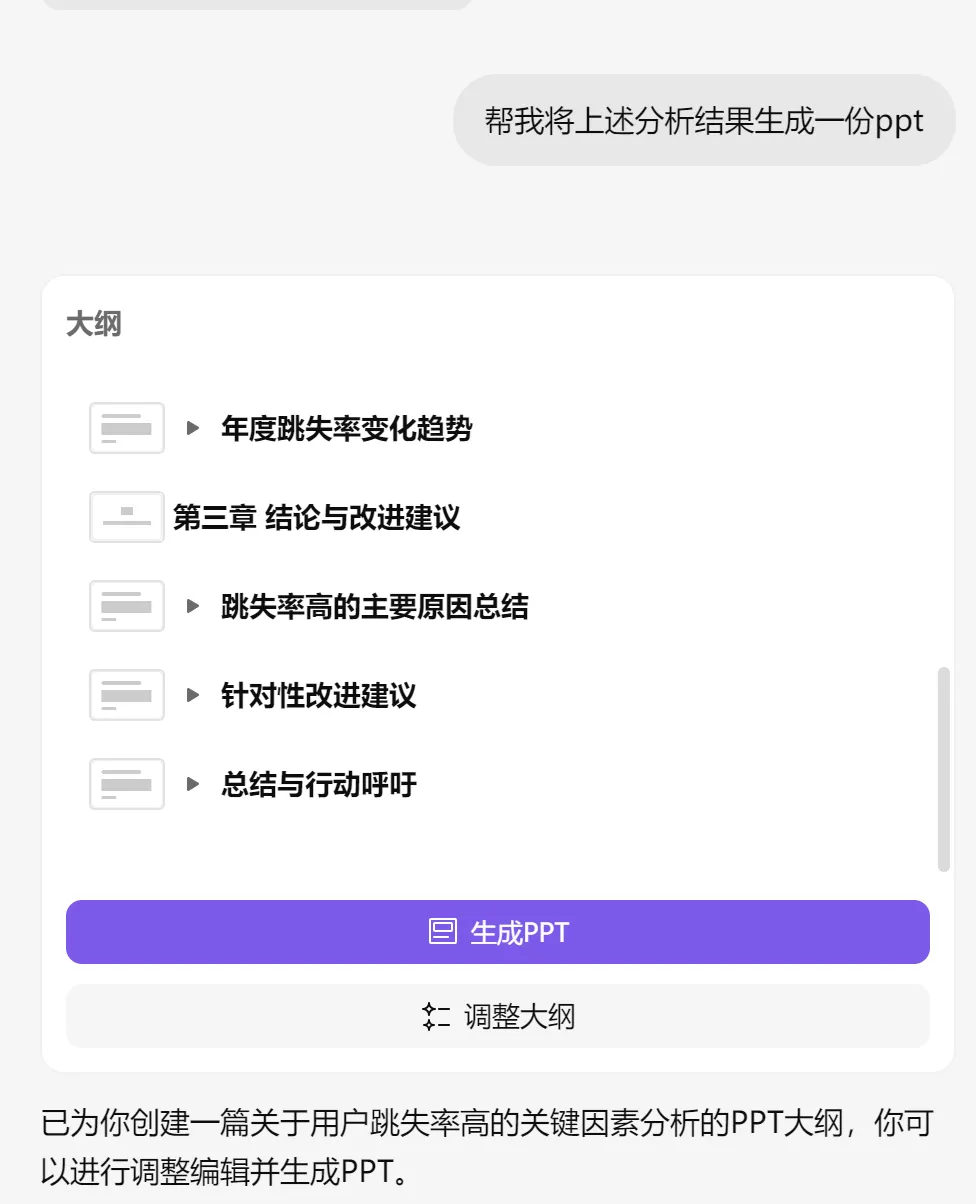Viewport: 976px width, 1204px height.
Task: Expand the 针对性改进建议 outline item
Action: 193,695
